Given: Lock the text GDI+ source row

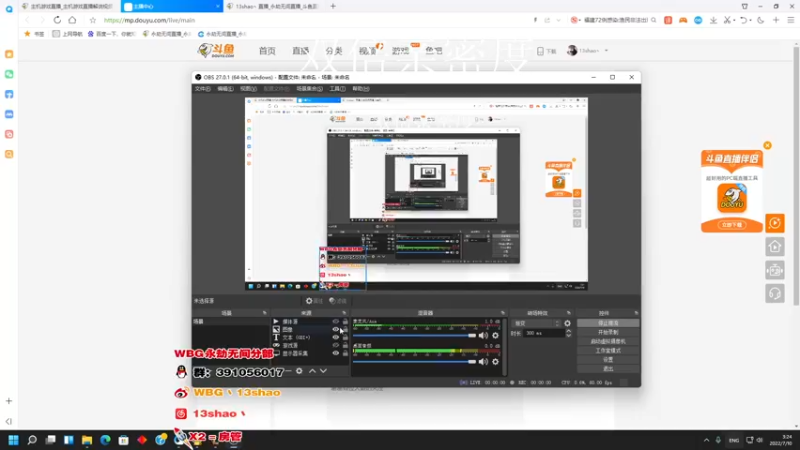Looking at the screenshot, I should [345, 337].
